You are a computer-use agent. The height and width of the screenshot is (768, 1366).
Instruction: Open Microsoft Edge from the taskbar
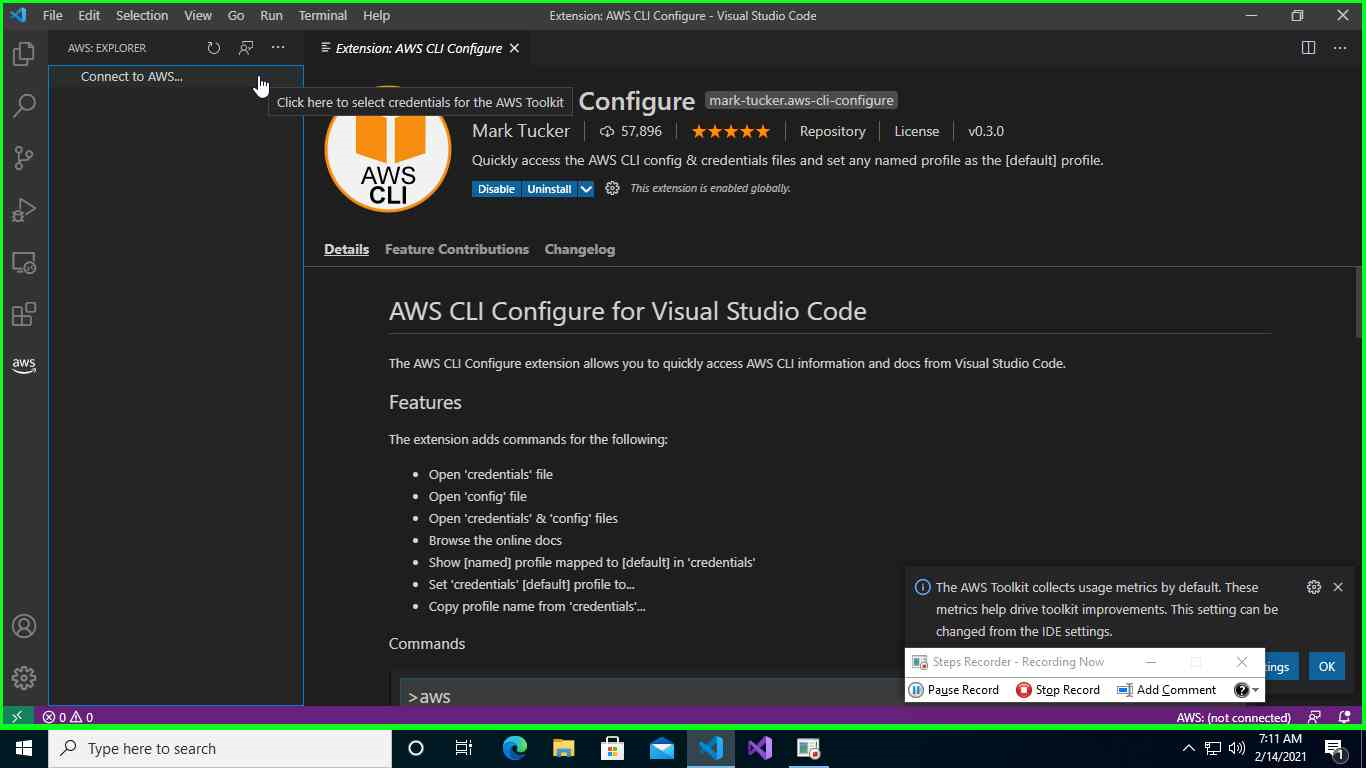[514, 748]
